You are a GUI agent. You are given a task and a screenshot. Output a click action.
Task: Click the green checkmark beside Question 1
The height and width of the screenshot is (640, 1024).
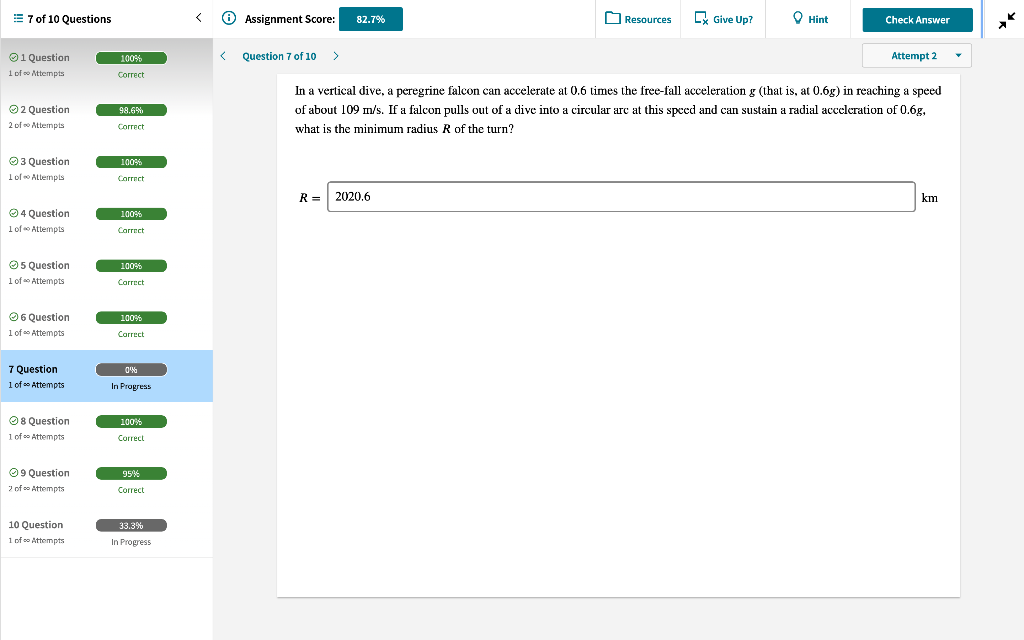tap(12, 57)
